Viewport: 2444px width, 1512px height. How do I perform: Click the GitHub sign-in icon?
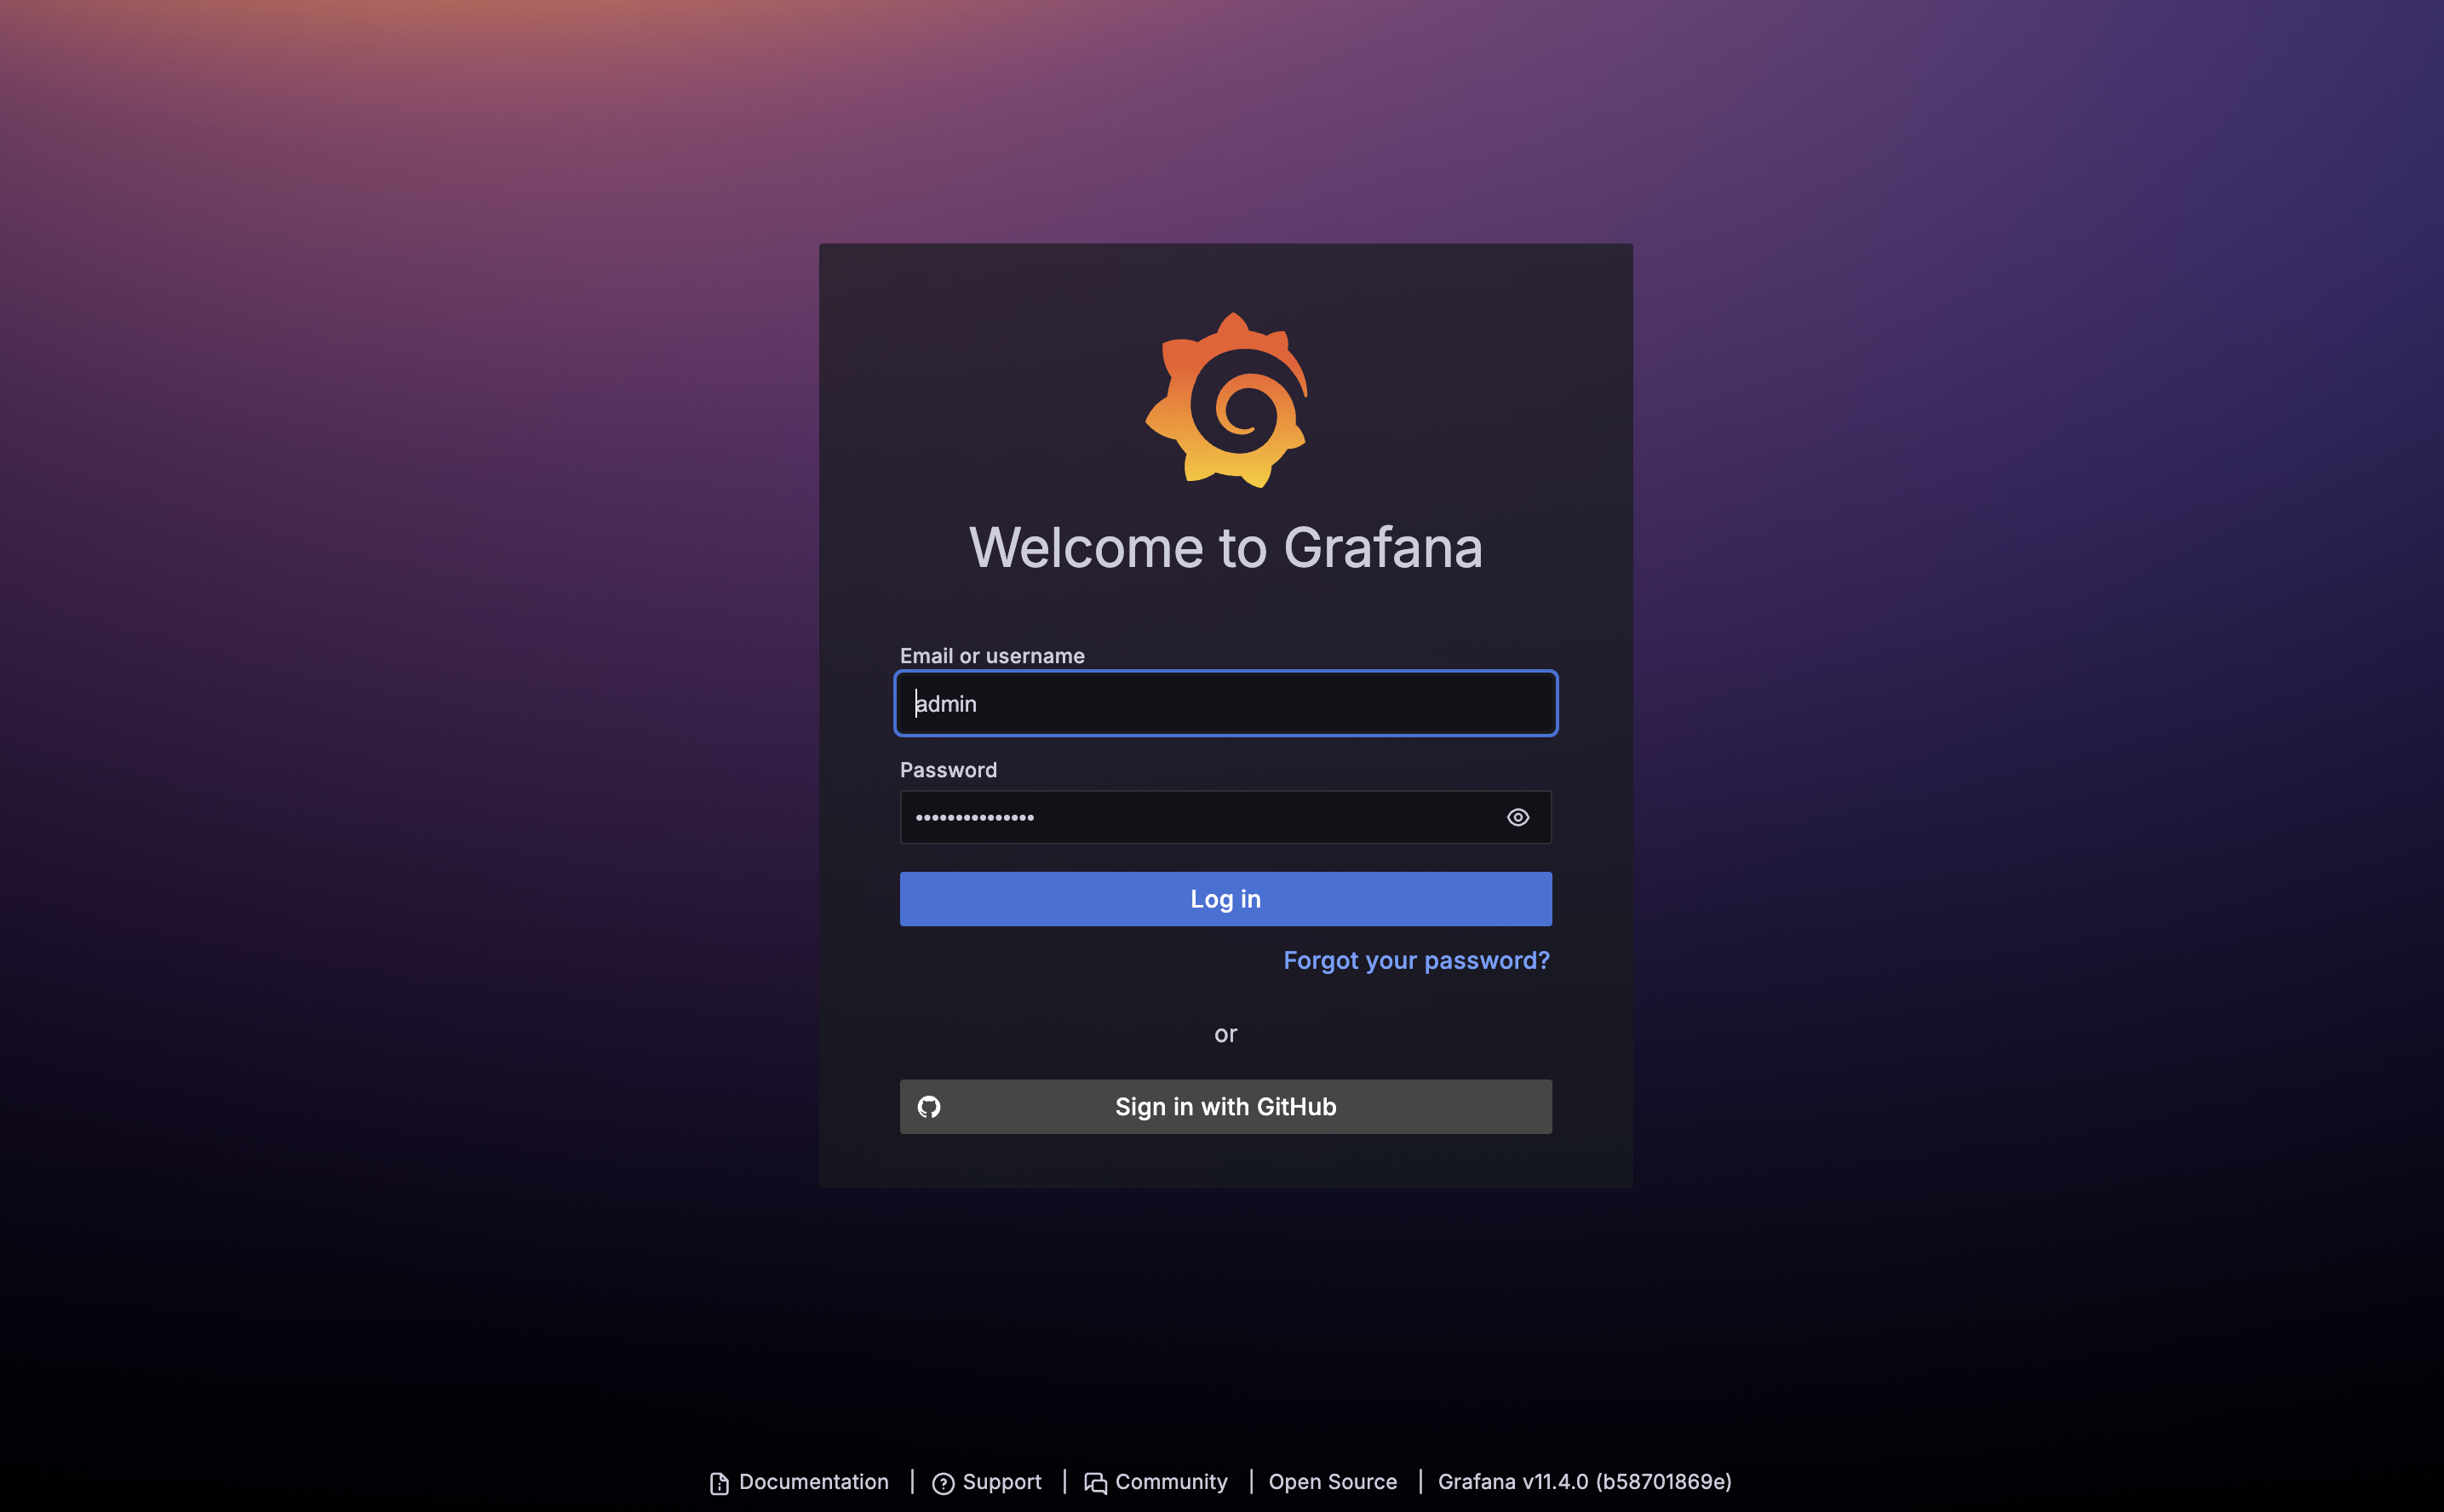(931, 1107)
